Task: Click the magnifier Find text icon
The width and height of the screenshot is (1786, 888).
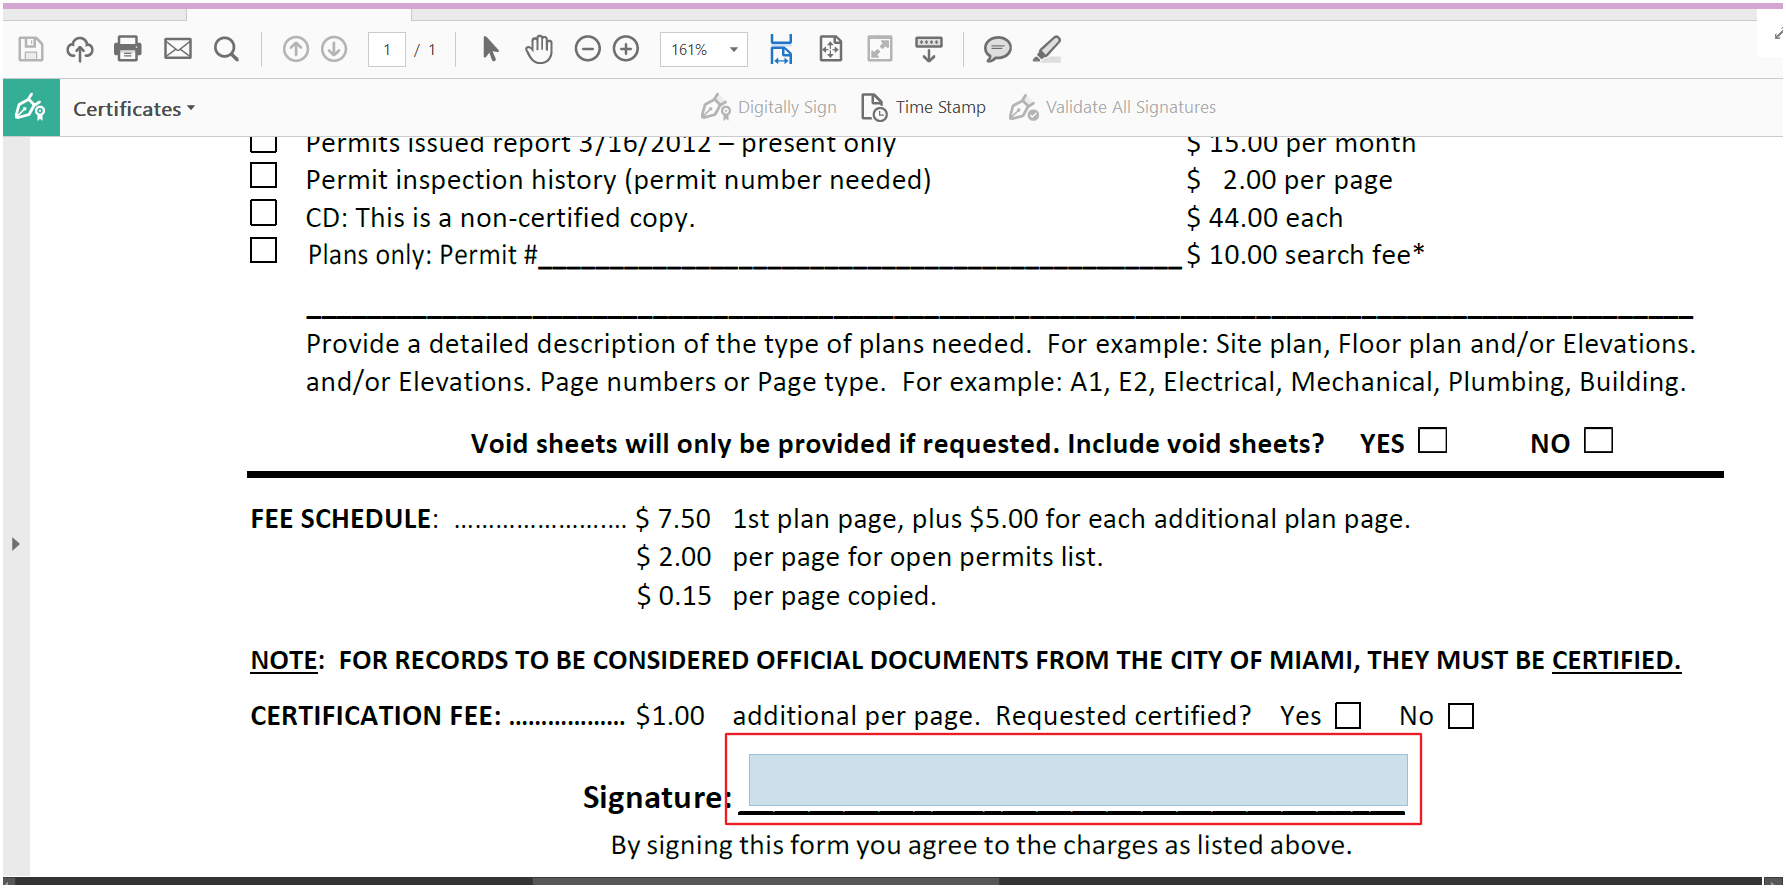Action: tap(227, 49)
